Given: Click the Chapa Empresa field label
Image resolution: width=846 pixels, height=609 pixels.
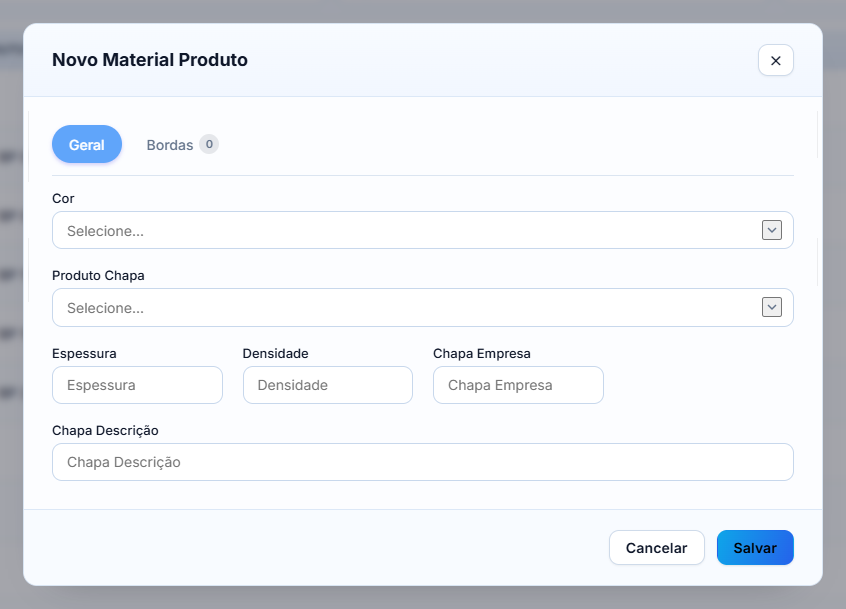Looking at the screenshot, I should [482, 353].
